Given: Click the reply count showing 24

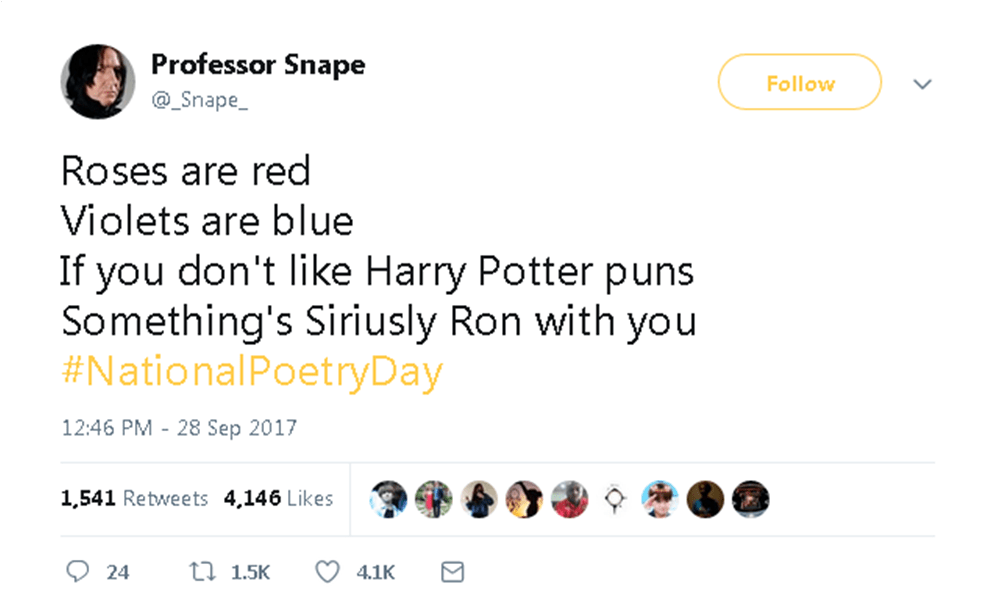Looking at the screenshot, I should [x=118, y=572].
